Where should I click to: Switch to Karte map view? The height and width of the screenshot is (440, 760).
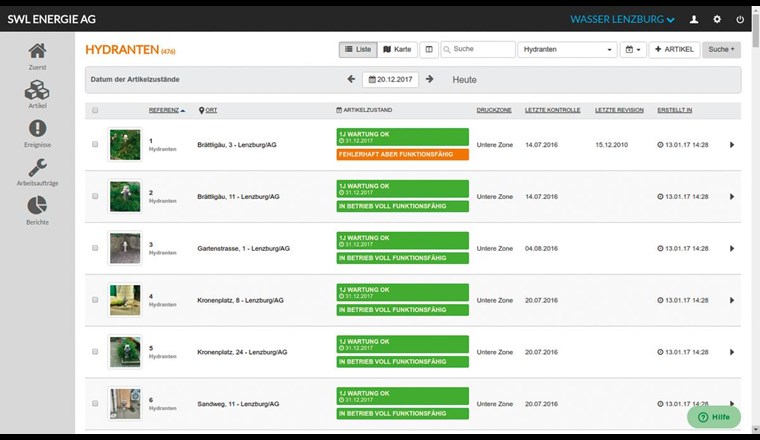coord(398,49)
